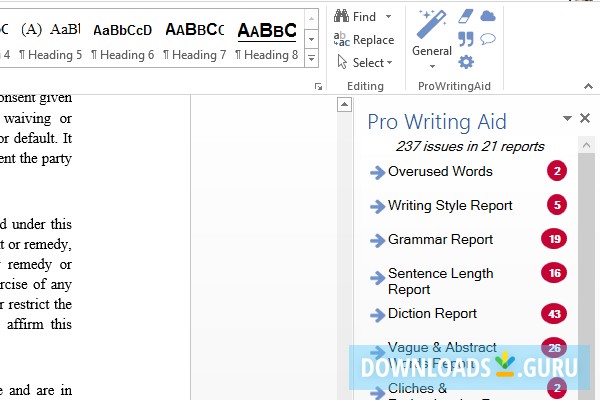Click the ProWritingAid speech bubble icon
This screenshot has height=400, width=600.
point(488,39)
